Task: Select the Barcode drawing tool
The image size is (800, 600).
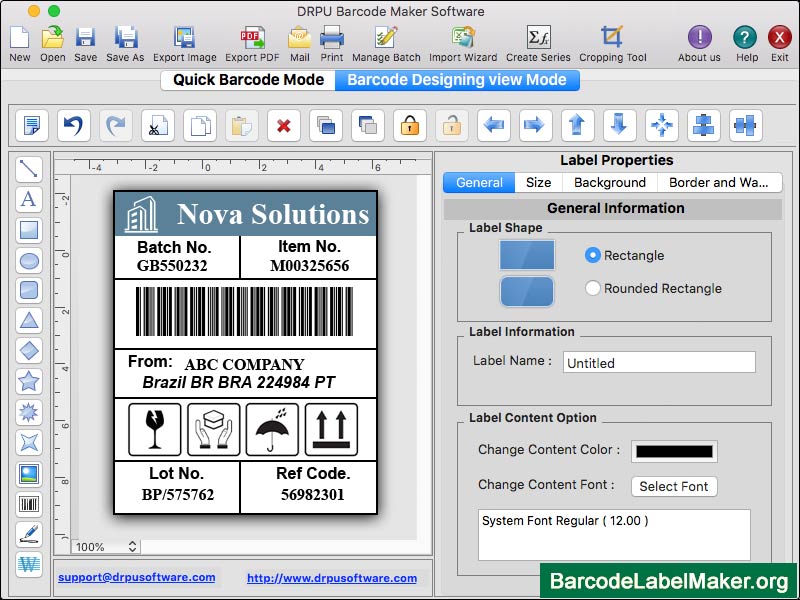Action: click(x=29, y=503)
